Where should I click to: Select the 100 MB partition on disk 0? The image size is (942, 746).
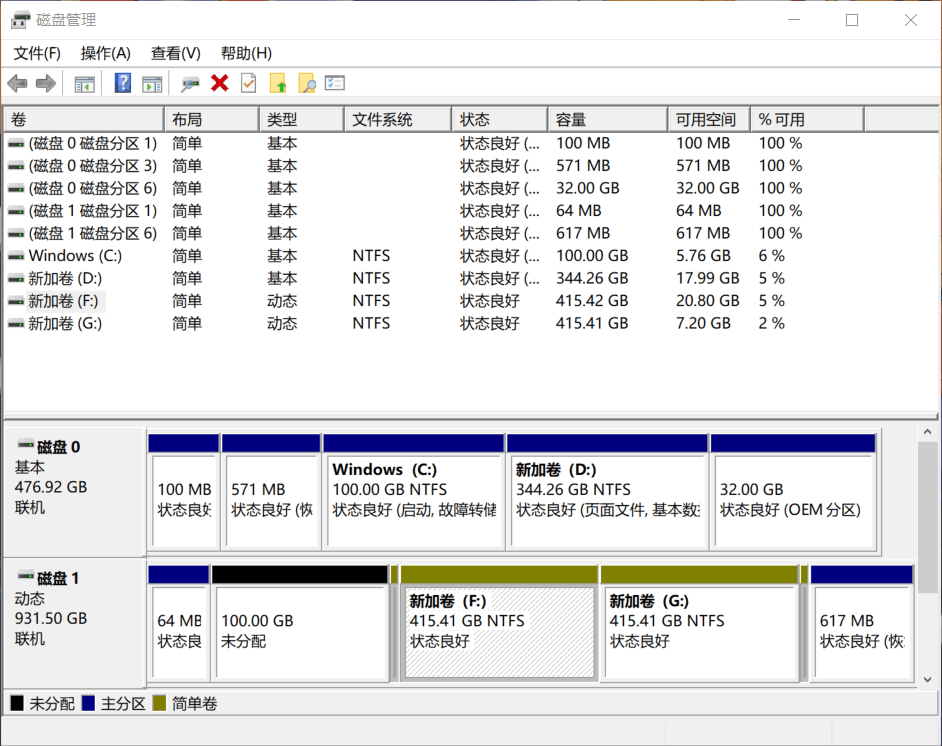tap(184, 491)
